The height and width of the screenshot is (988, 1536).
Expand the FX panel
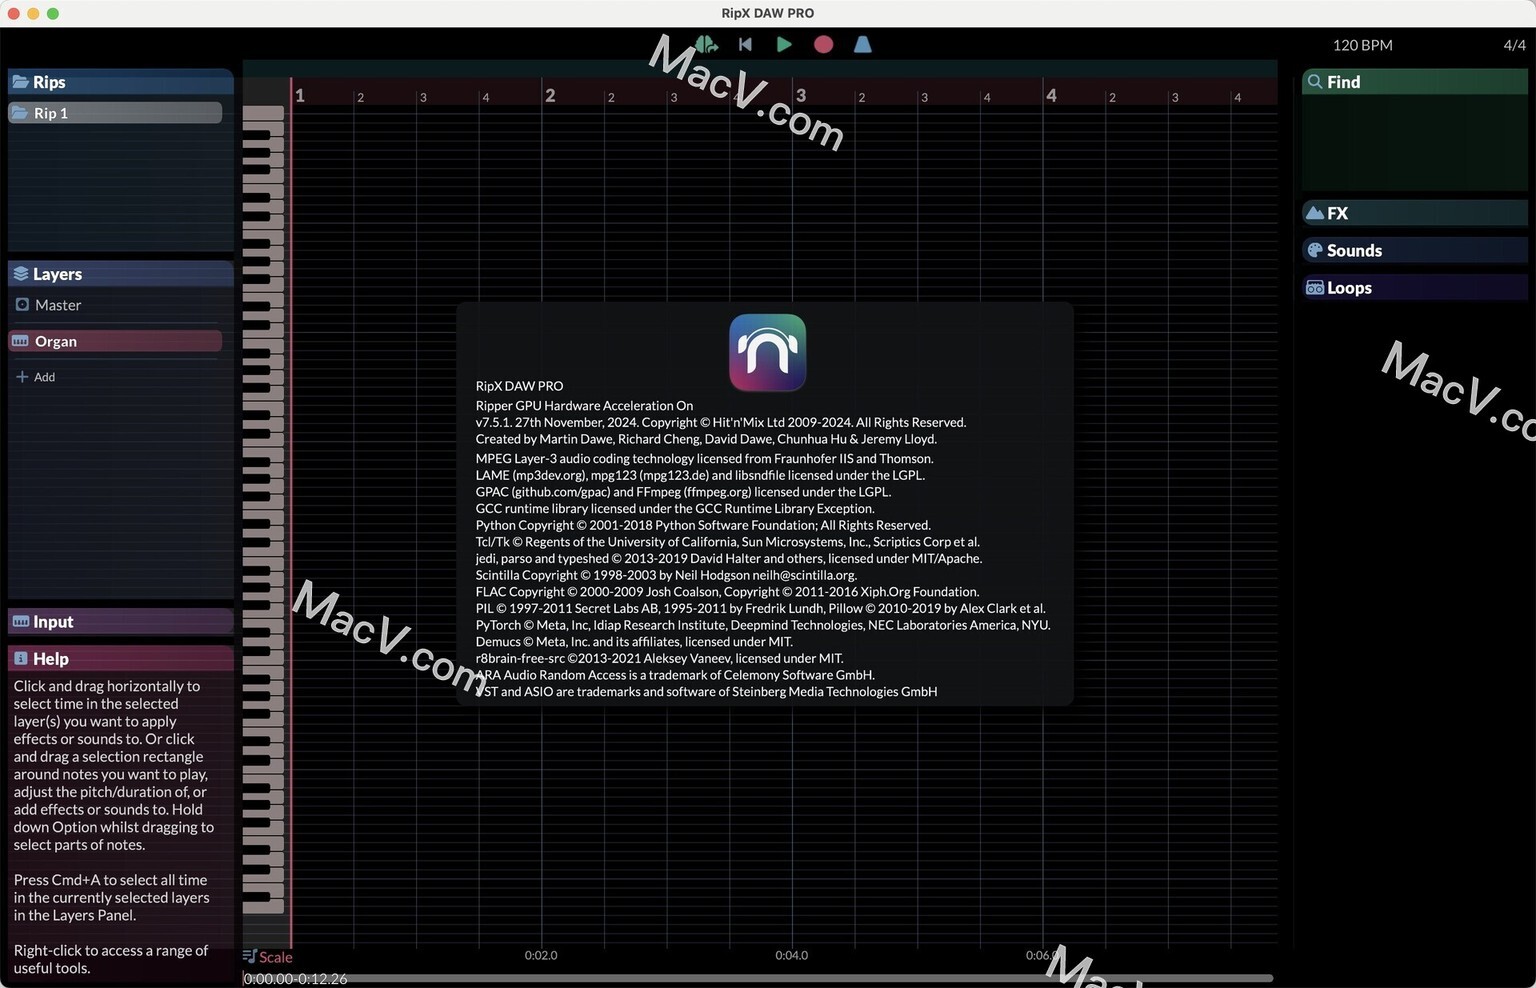pyautogui.click(x=1414, y=213)
